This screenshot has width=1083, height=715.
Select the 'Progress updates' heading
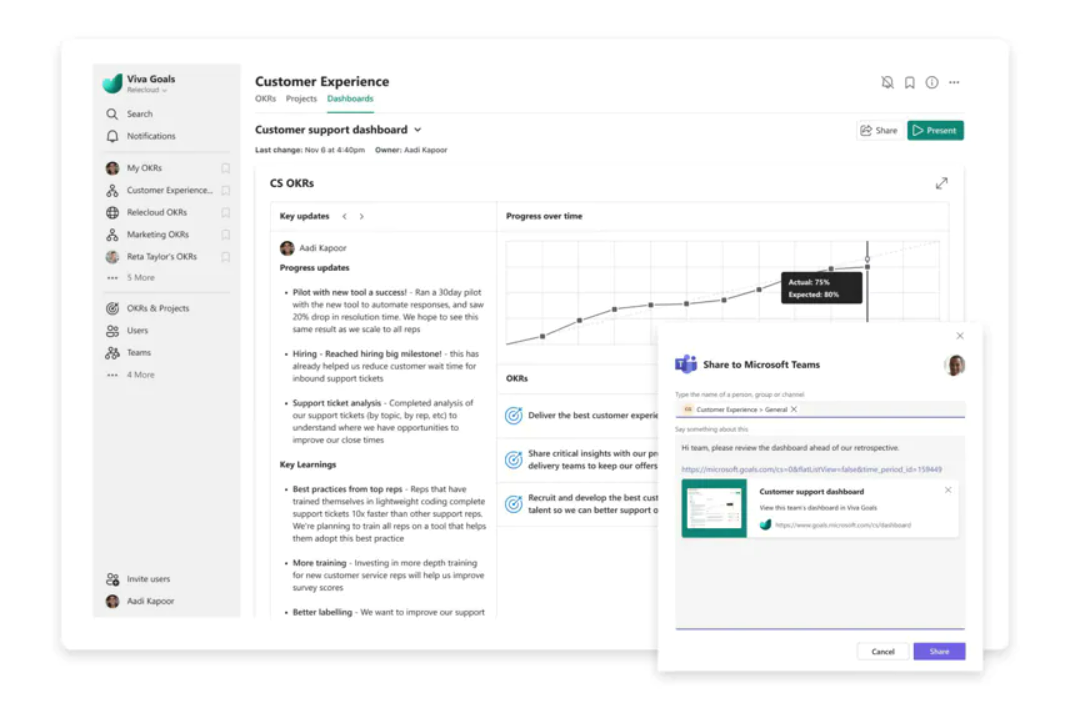(314, 267)
